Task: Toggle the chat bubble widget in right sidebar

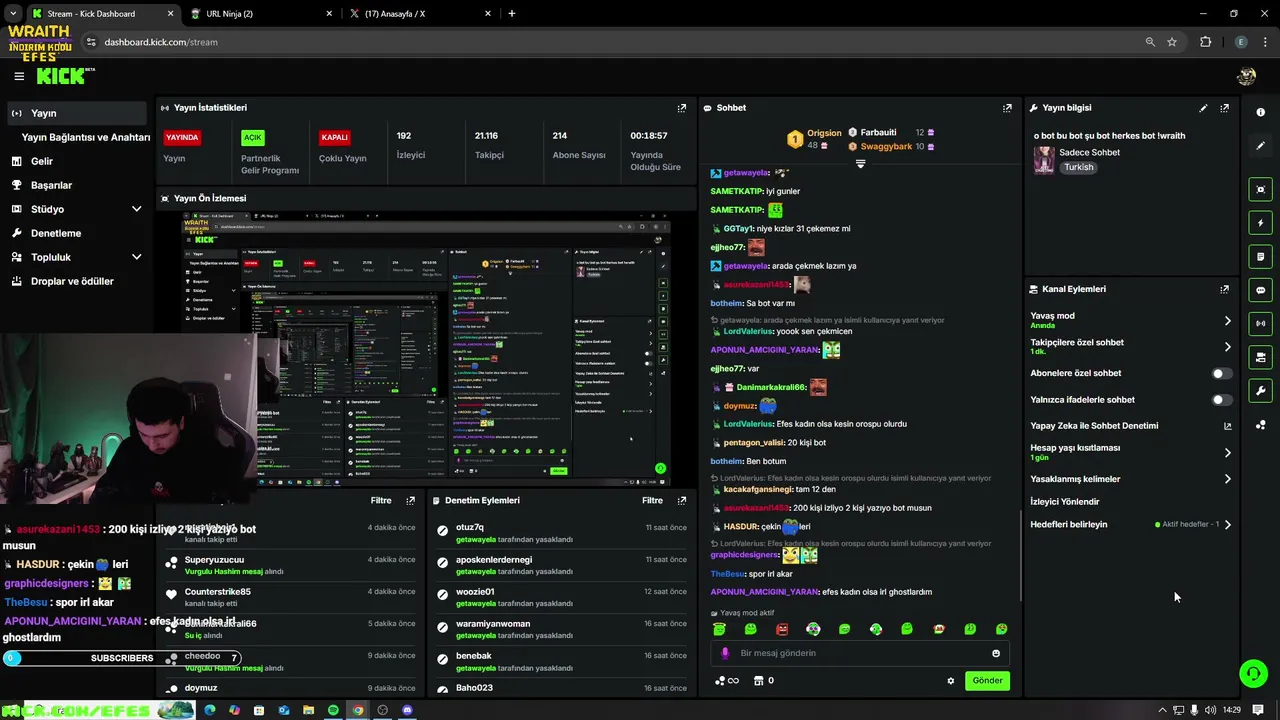Action: (x=1260, y=290)
